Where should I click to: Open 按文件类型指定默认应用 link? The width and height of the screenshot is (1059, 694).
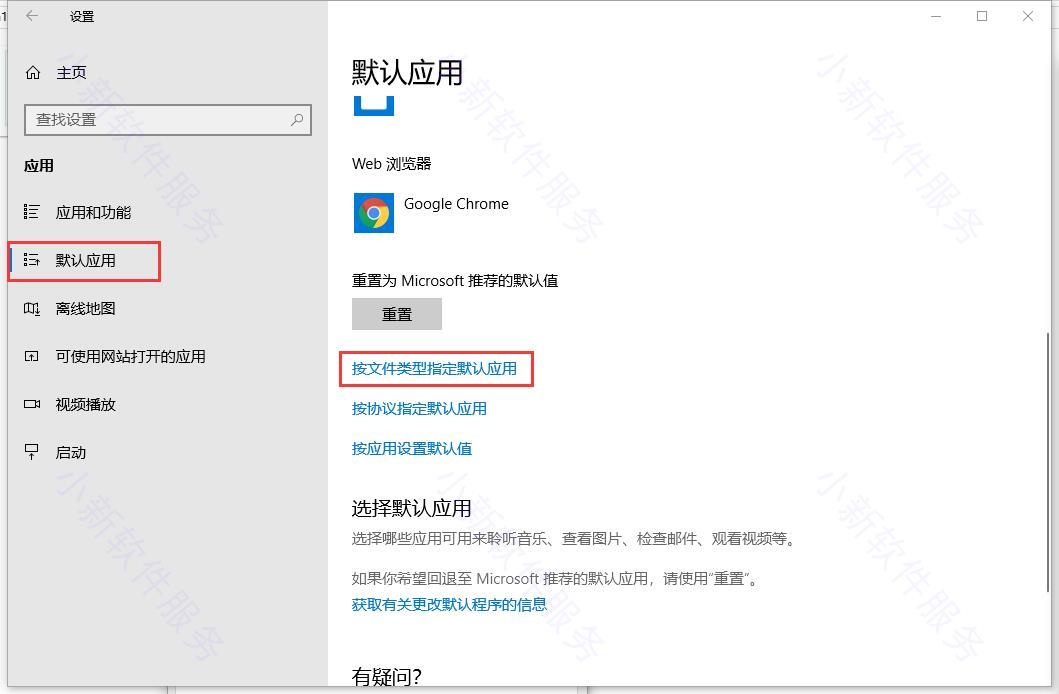[434, 368]
